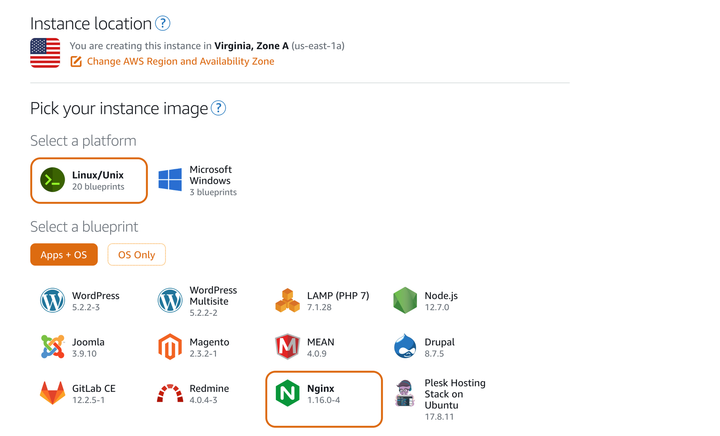Click the MEAN version 4.0.9 text
Screen dimensions: 720x436
(x=317, y=354)
